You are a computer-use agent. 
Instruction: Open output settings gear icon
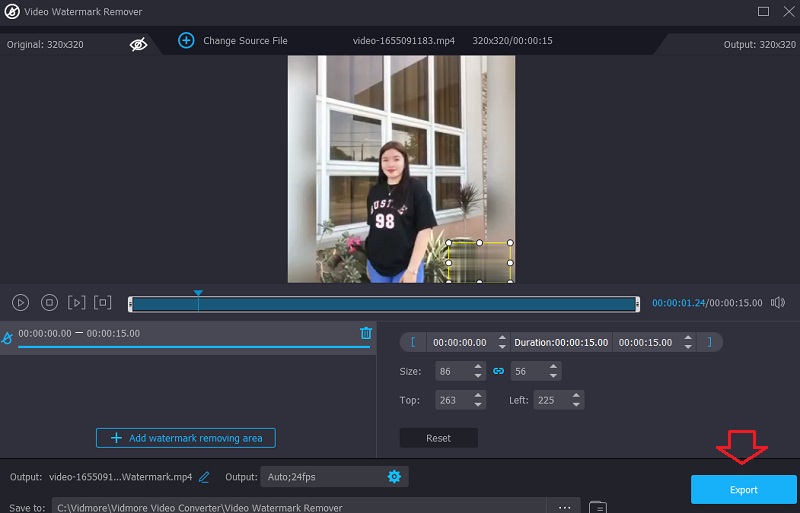pos(394,477)
